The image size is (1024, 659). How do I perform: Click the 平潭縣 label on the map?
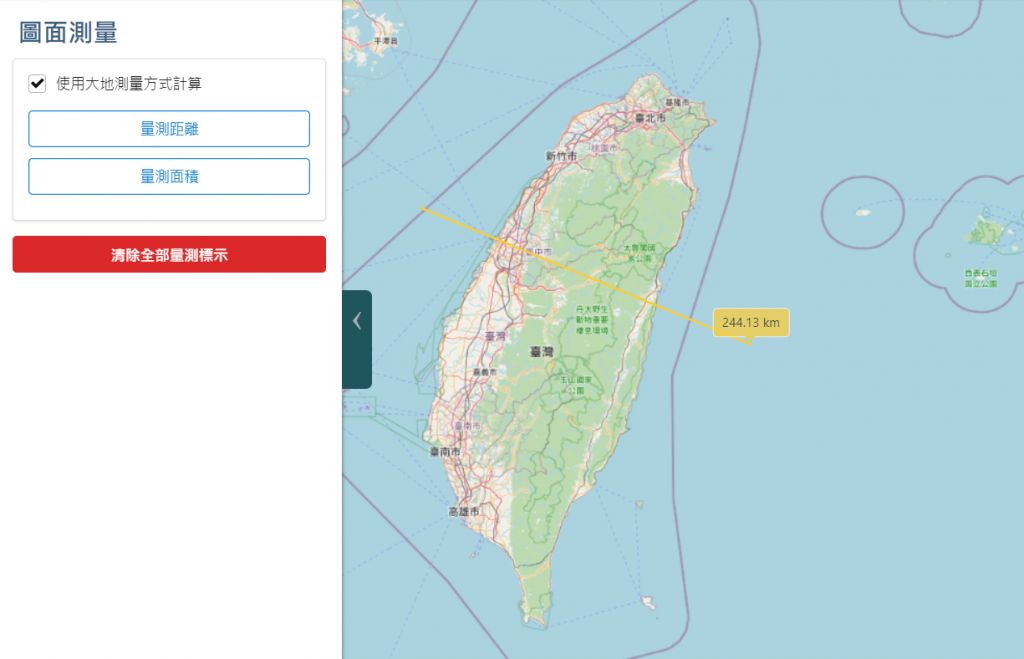pyautogui.click(x=386, y=41)
